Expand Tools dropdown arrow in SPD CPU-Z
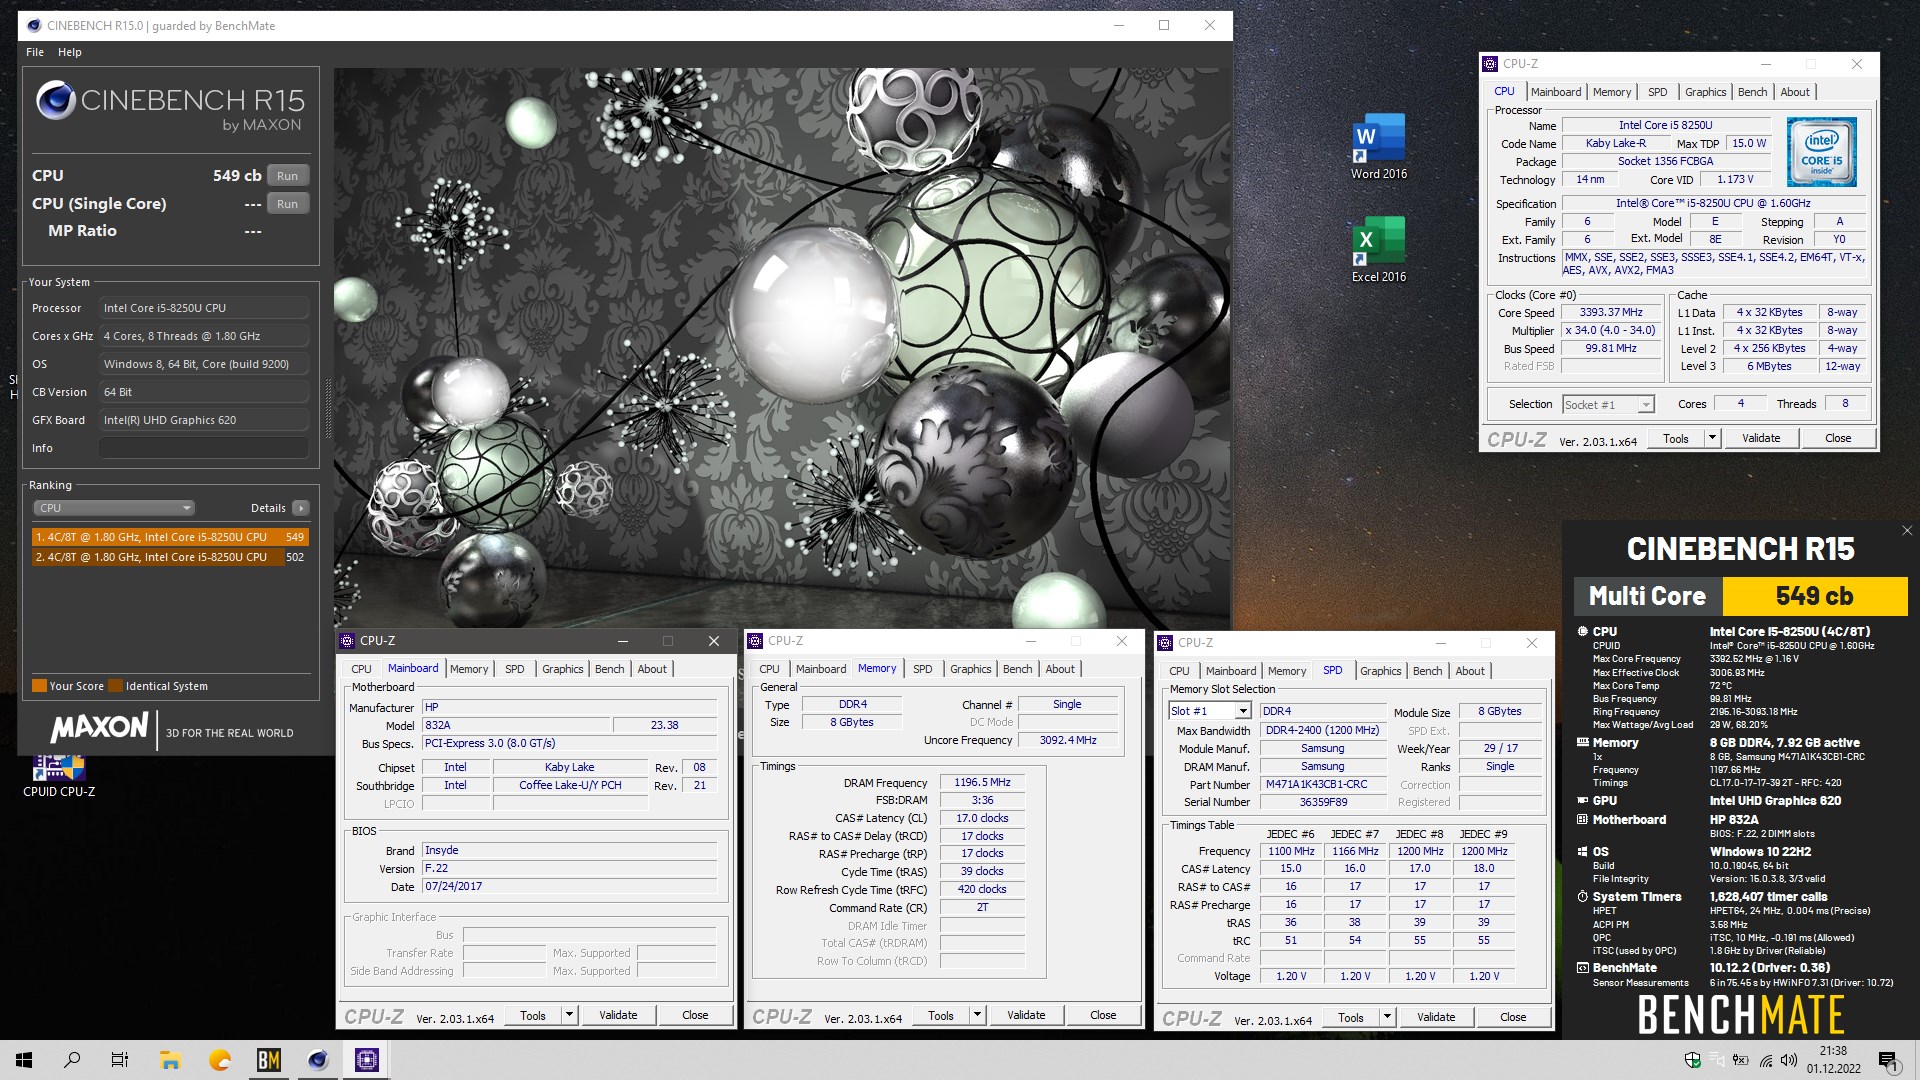Viewport: 1920px width, 1080px height. click(1387, 1017)
